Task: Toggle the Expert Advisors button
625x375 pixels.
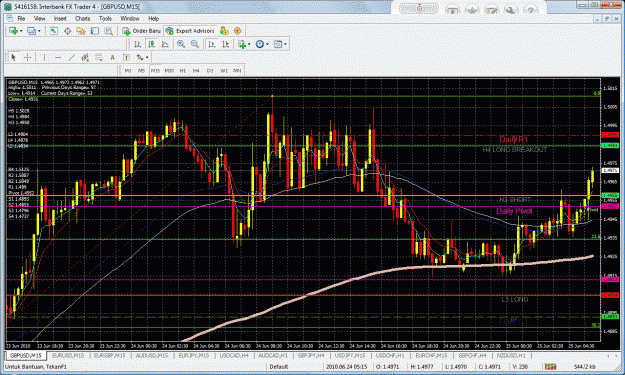Action: coord(190,31)
